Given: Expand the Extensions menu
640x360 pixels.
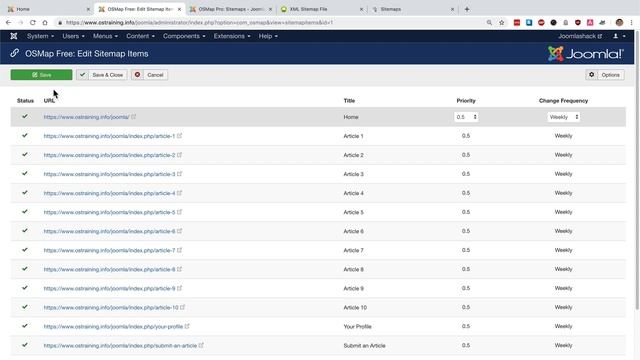Looking at the screenshot, I should (x=231, y=36).
